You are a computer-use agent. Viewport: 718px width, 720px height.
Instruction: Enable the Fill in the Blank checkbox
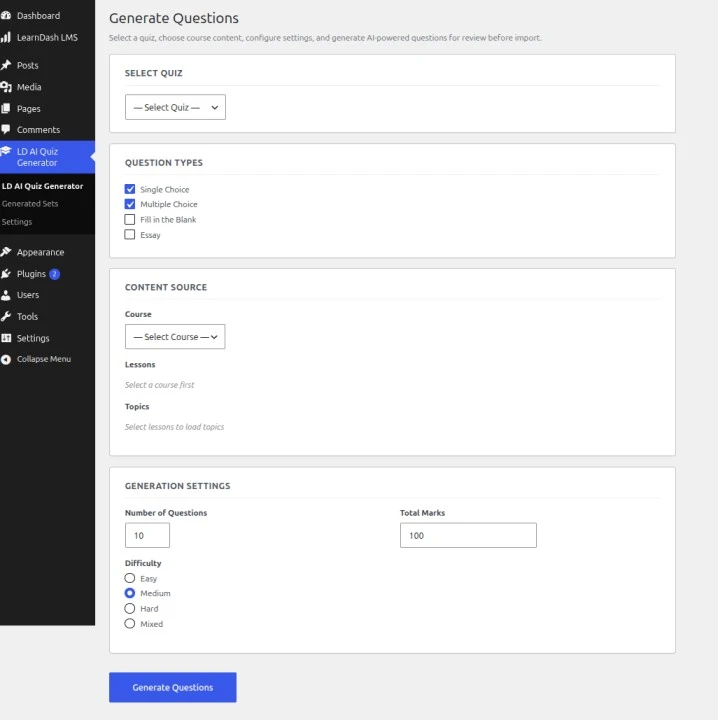pyautogui.click(x=130, y=219)
